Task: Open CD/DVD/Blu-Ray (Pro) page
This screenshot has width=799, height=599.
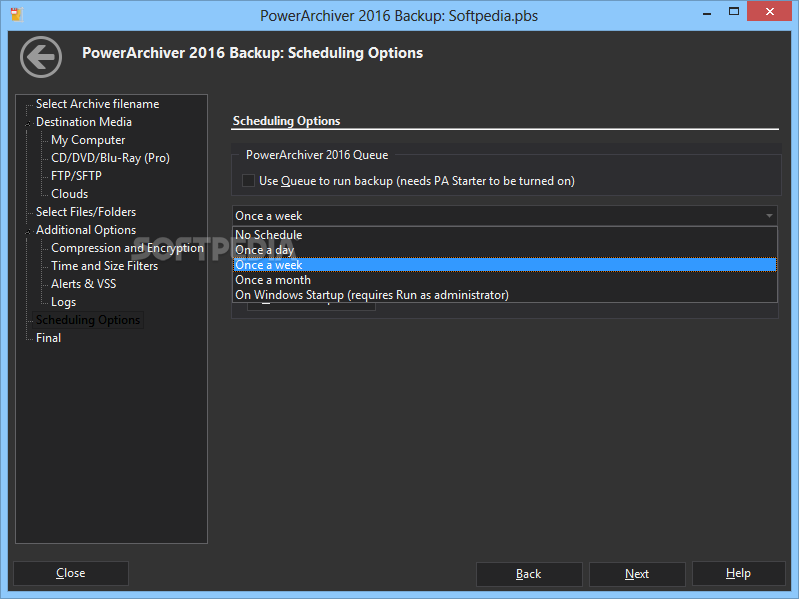Action: tap(110, 158)
